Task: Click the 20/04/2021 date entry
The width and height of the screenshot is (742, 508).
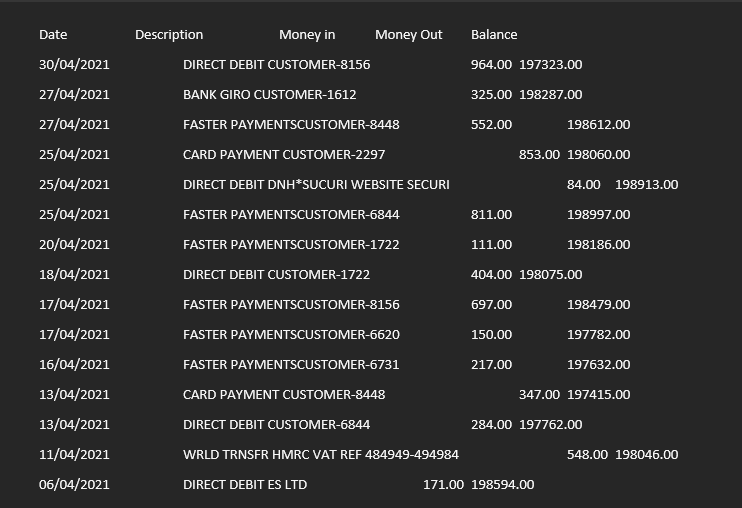Action: (74, 245)
